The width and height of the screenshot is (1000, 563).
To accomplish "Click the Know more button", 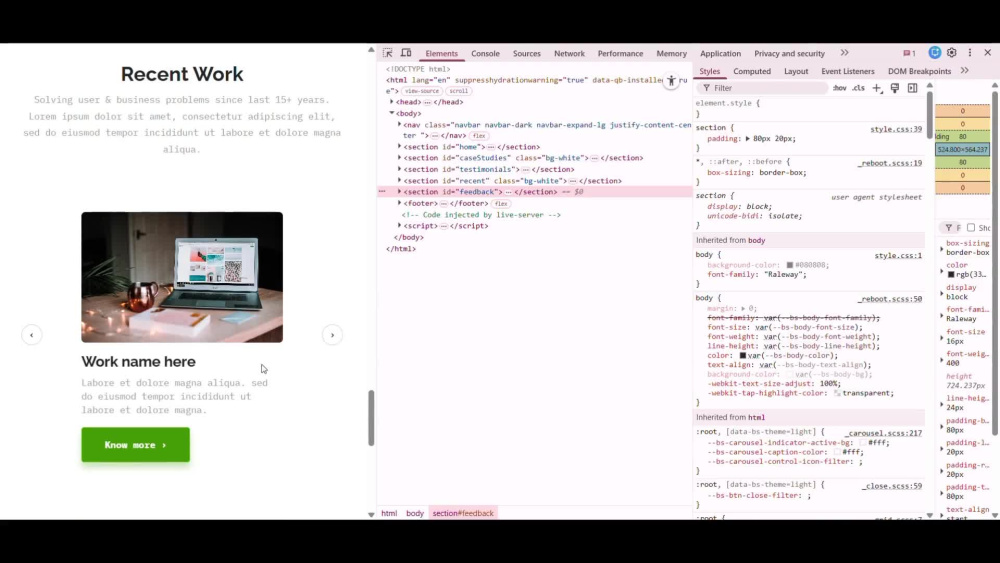I will (135, 444).
